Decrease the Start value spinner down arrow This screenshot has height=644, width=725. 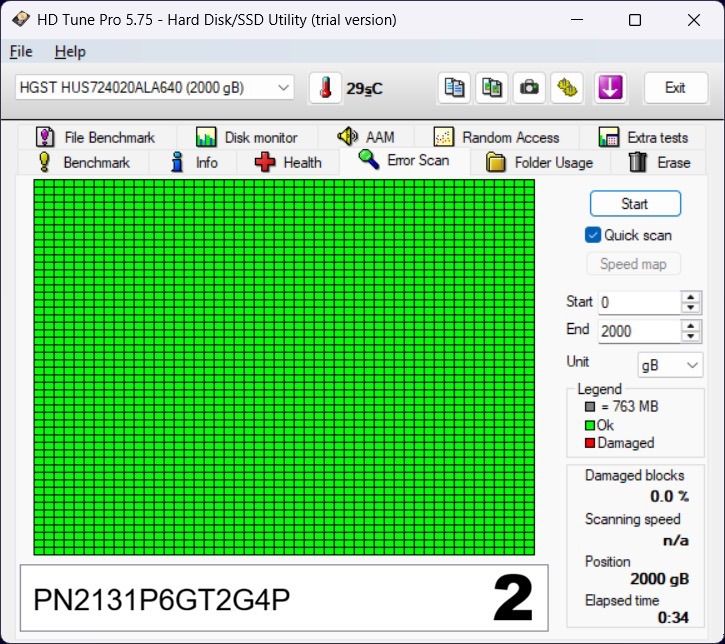tap(691, 308)
